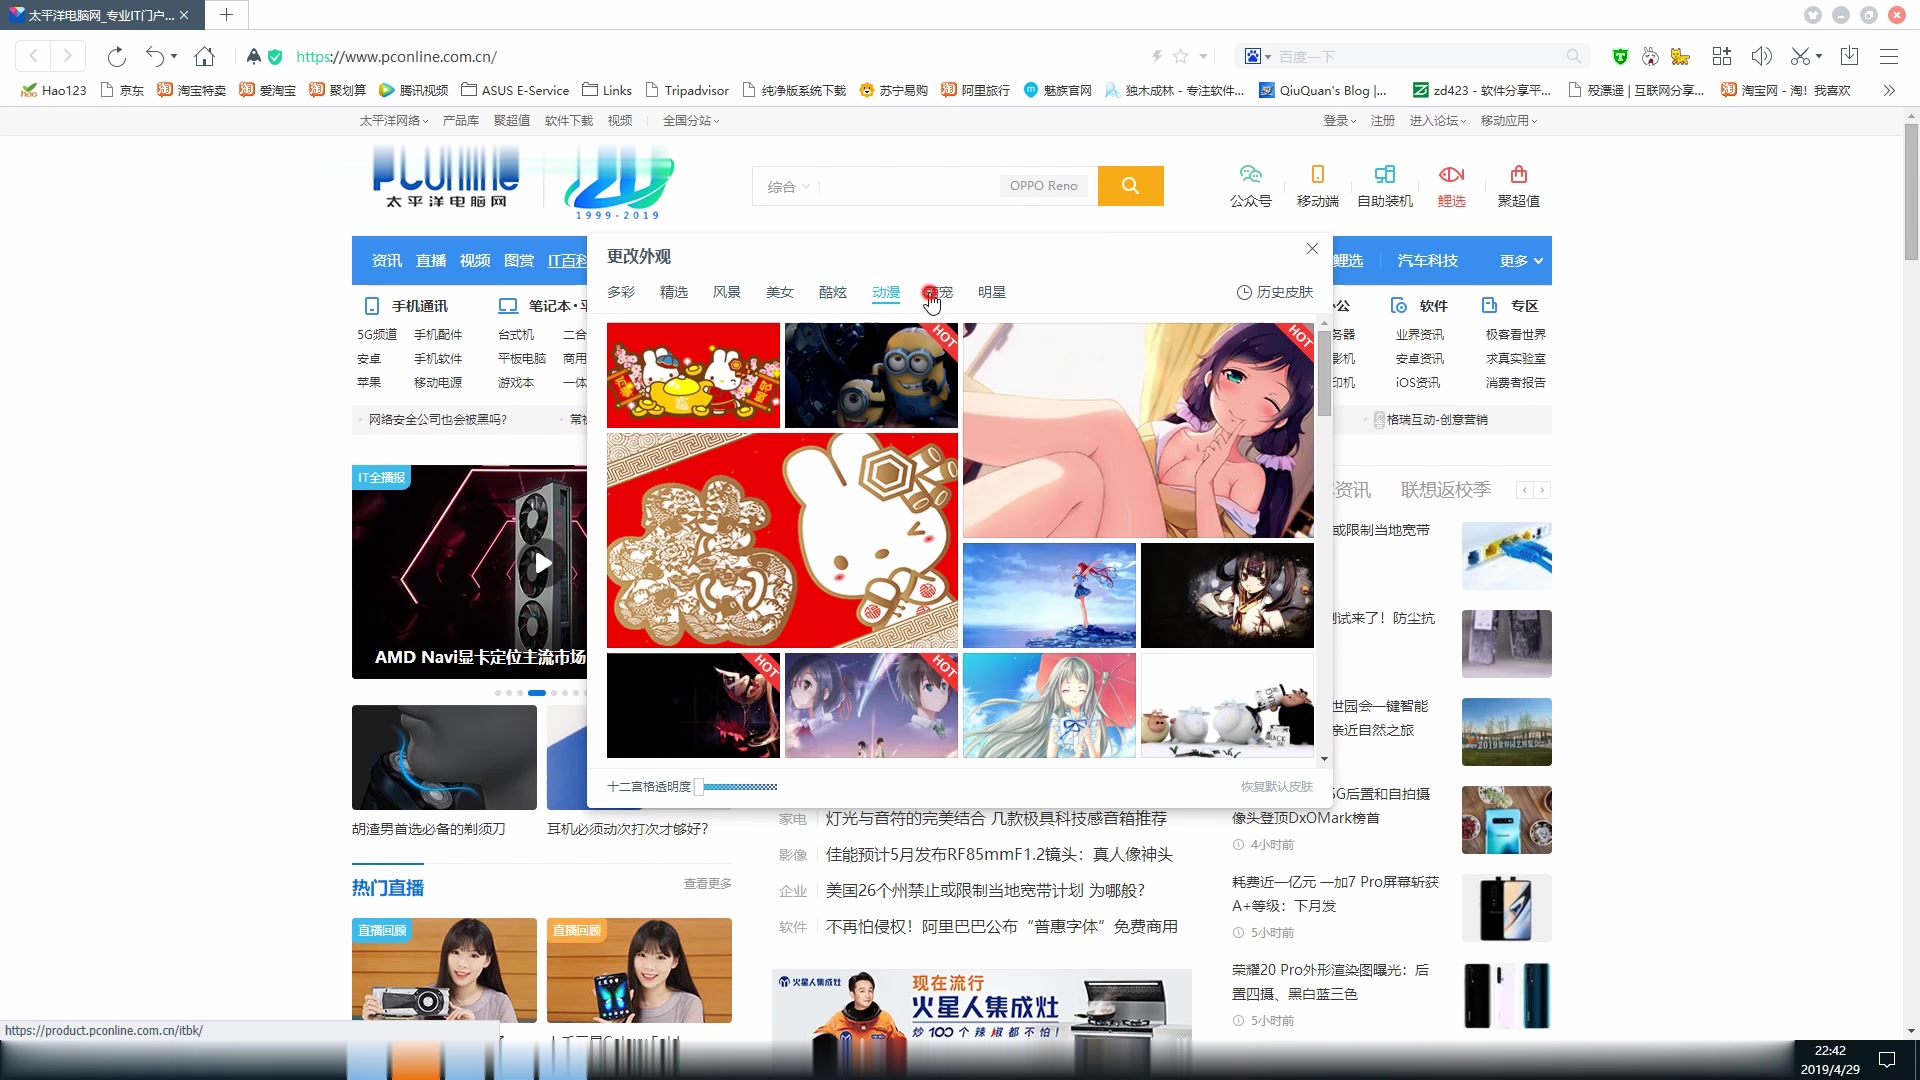The width and height of the screenshot is (1920, 1080).
Task: Click the rocket speed-mode icon in address bar
Action: tap(253, 57)
